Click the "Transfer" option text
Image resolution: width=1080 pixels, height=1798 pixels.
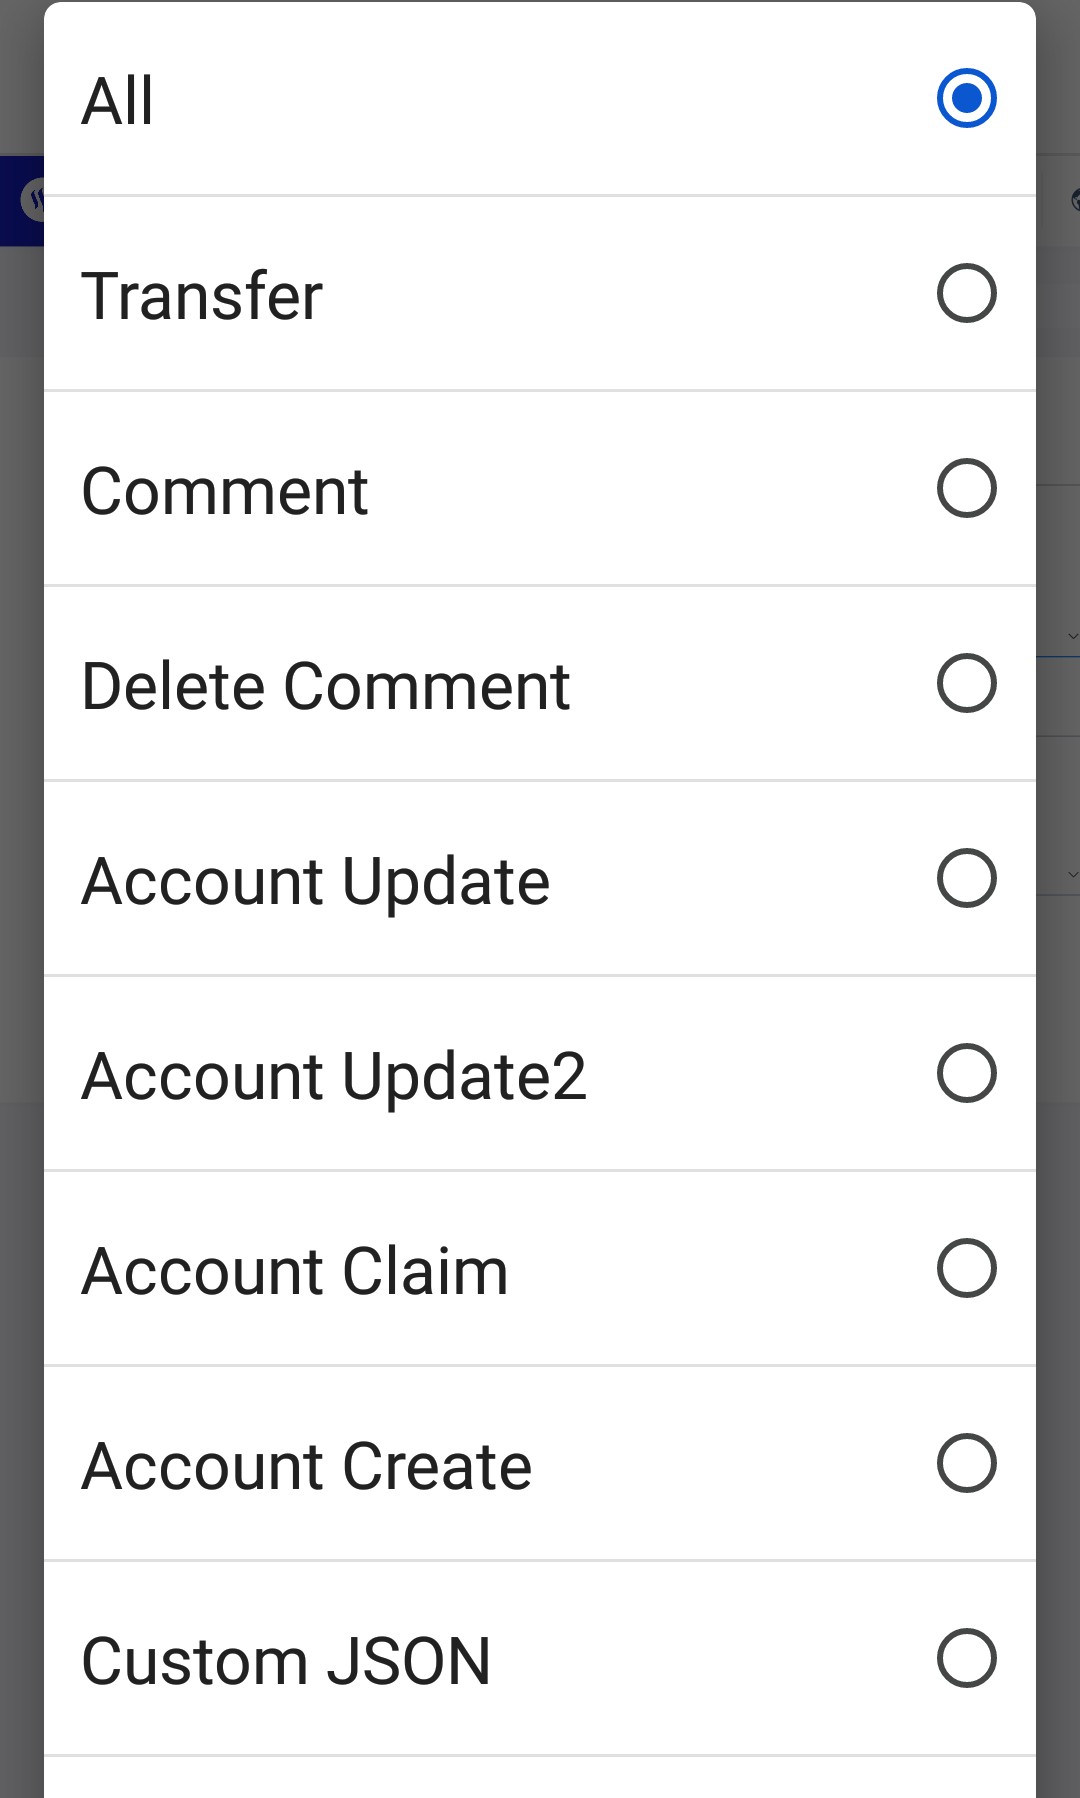[x=202, y=296]
